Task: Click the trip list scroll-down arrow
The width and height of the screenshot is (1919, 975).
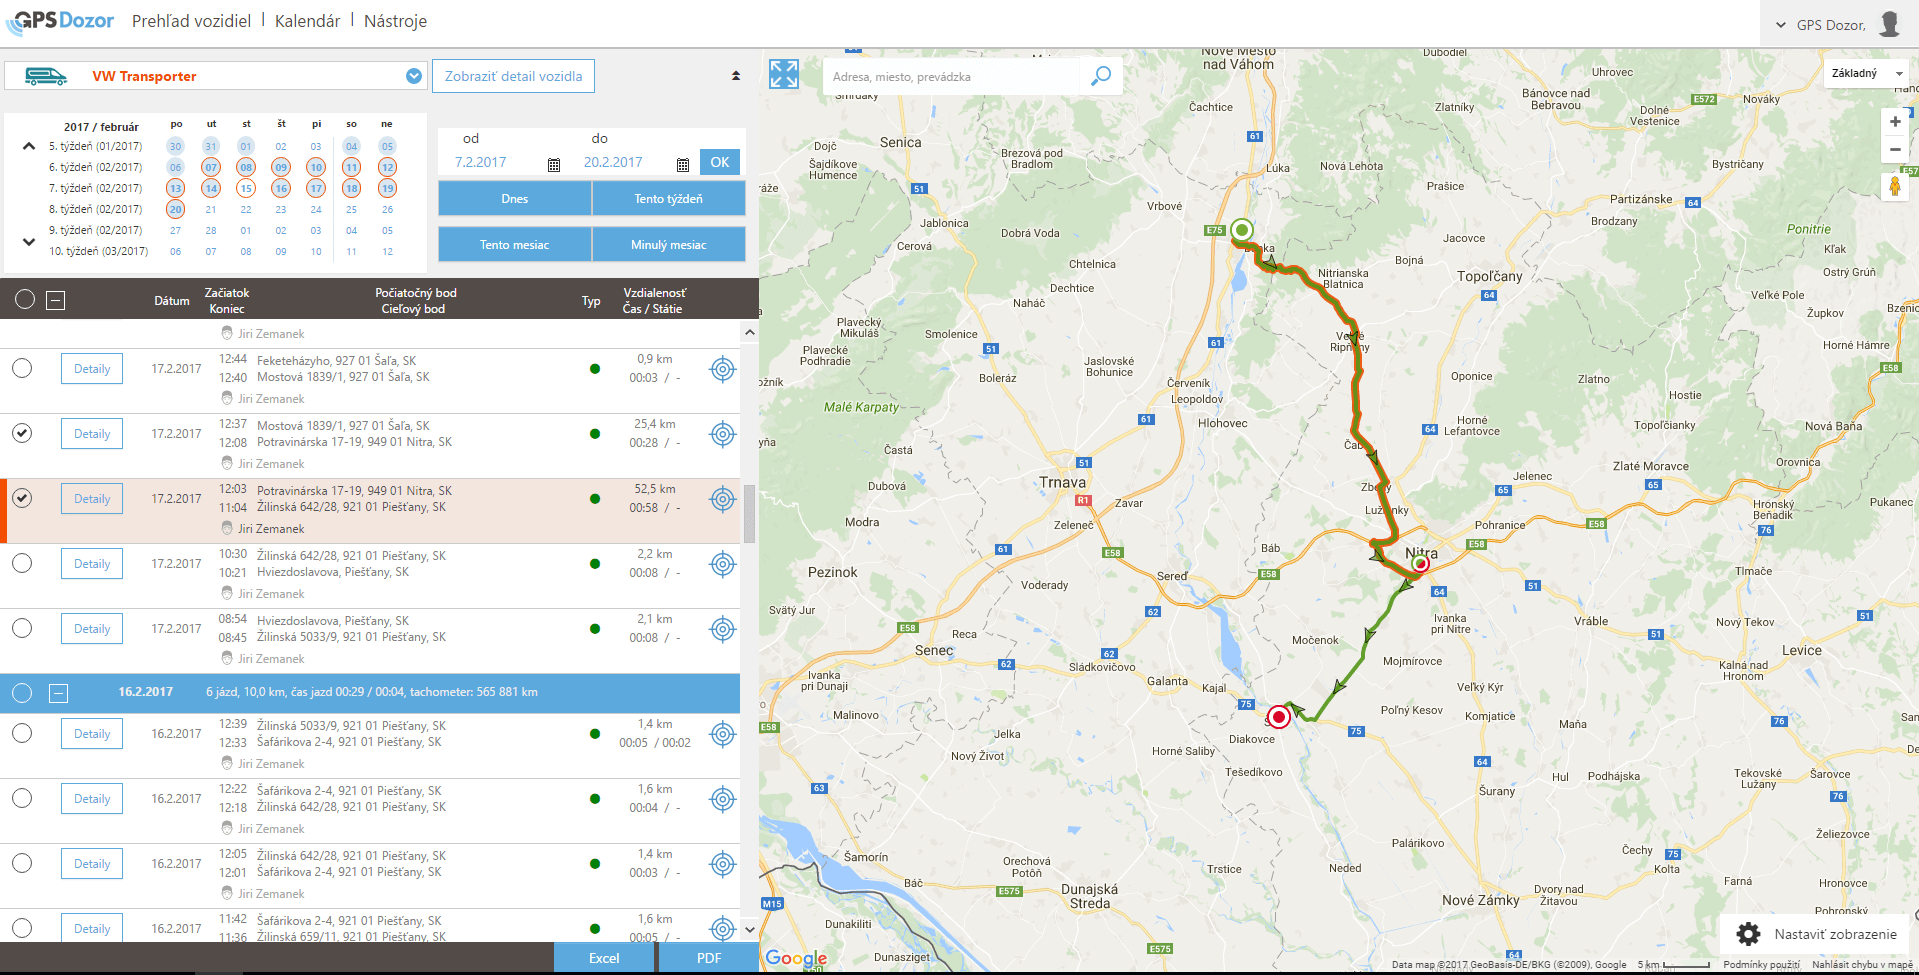Action: click(x=750, y=929)
